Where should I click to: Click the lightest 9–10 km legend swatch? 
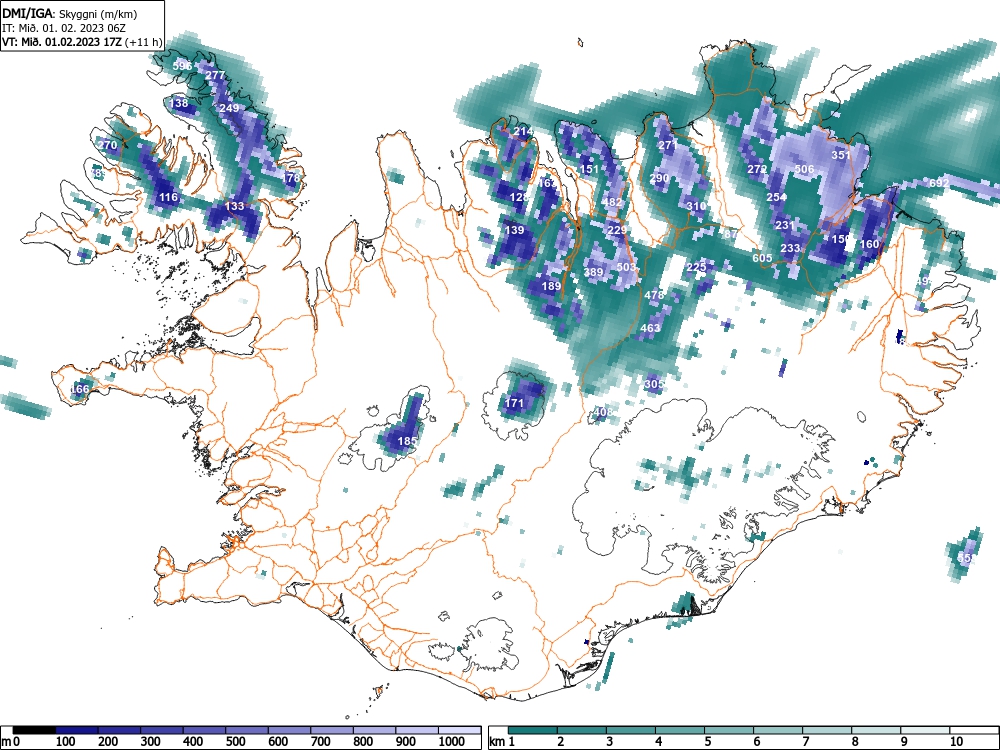925,730
